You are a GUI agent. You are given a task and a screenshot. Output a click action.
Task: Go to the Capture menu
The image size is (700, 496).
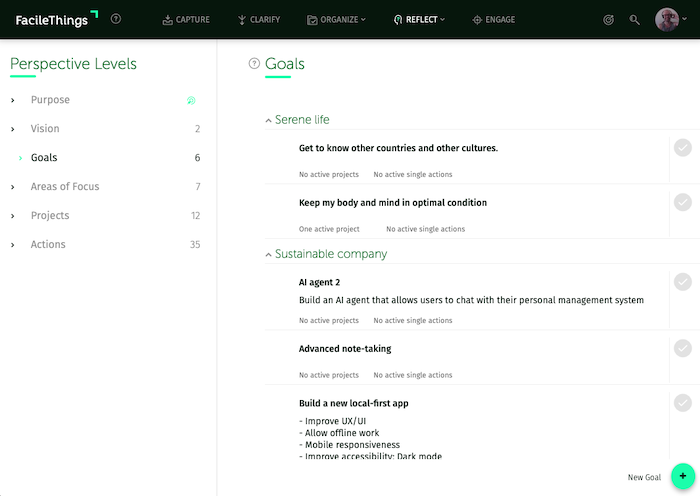192,20
